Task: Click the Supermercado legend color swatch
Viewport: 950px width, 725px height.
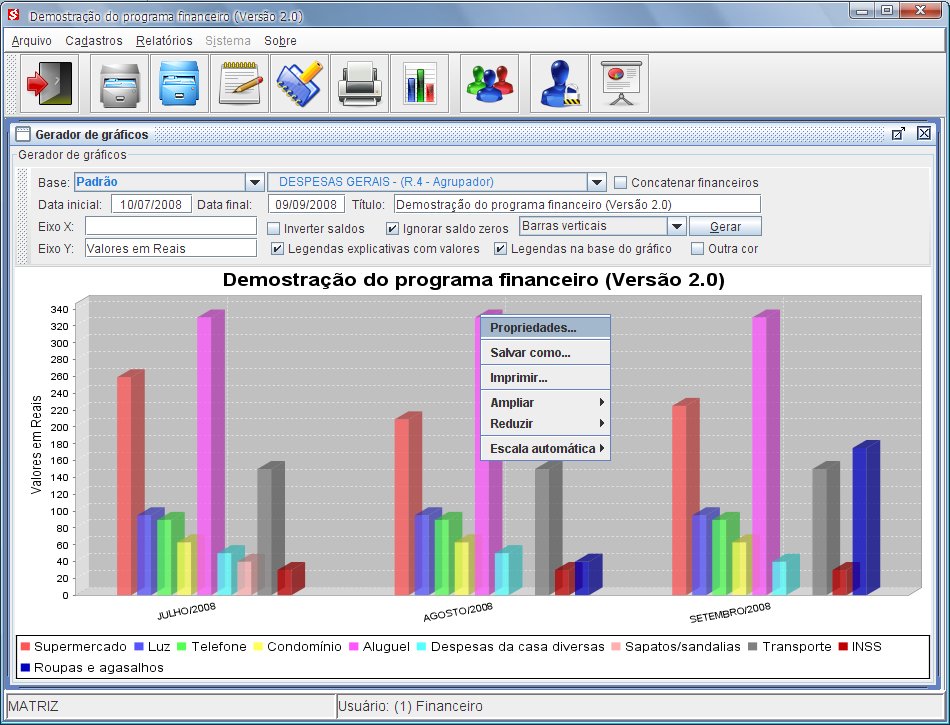Action: [x=25, y=647]
